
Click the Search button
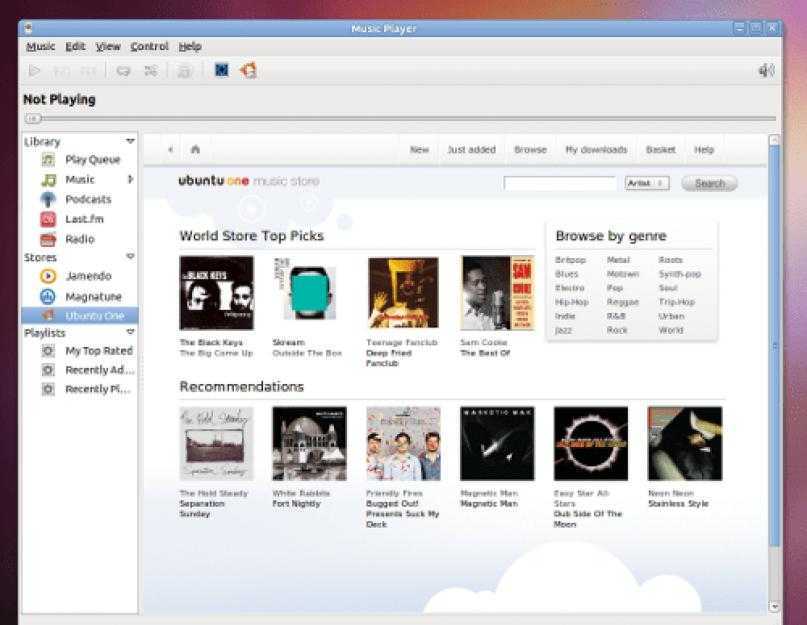[x=709, y=183]
